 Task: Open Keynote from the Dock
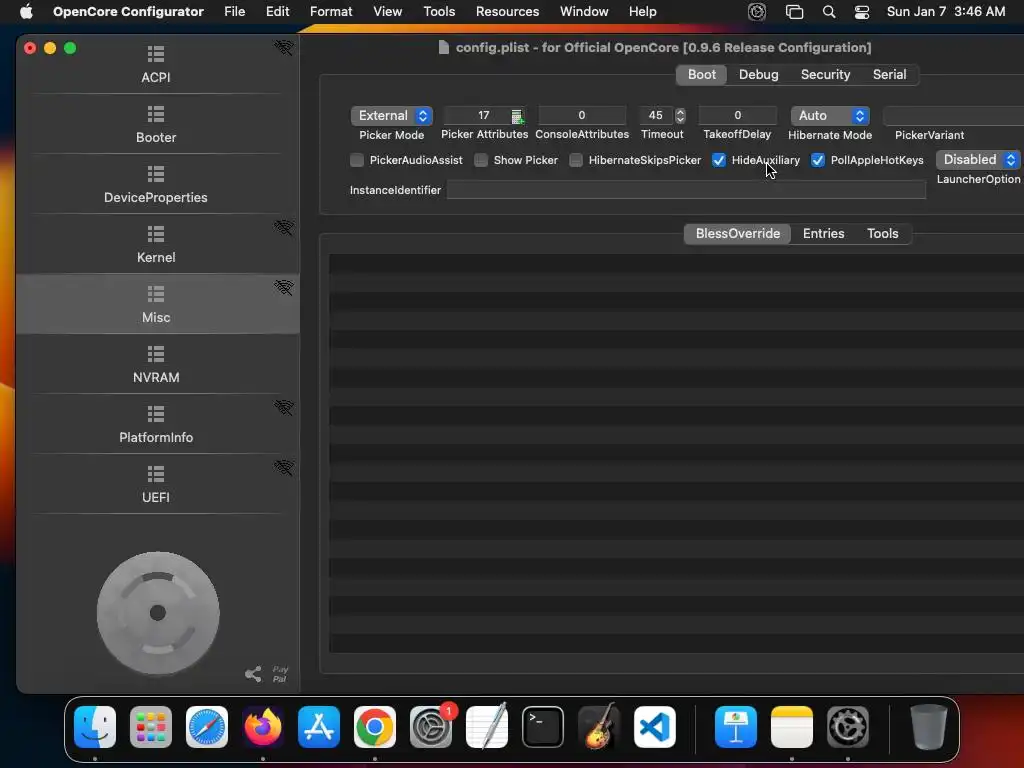[736, 727]
